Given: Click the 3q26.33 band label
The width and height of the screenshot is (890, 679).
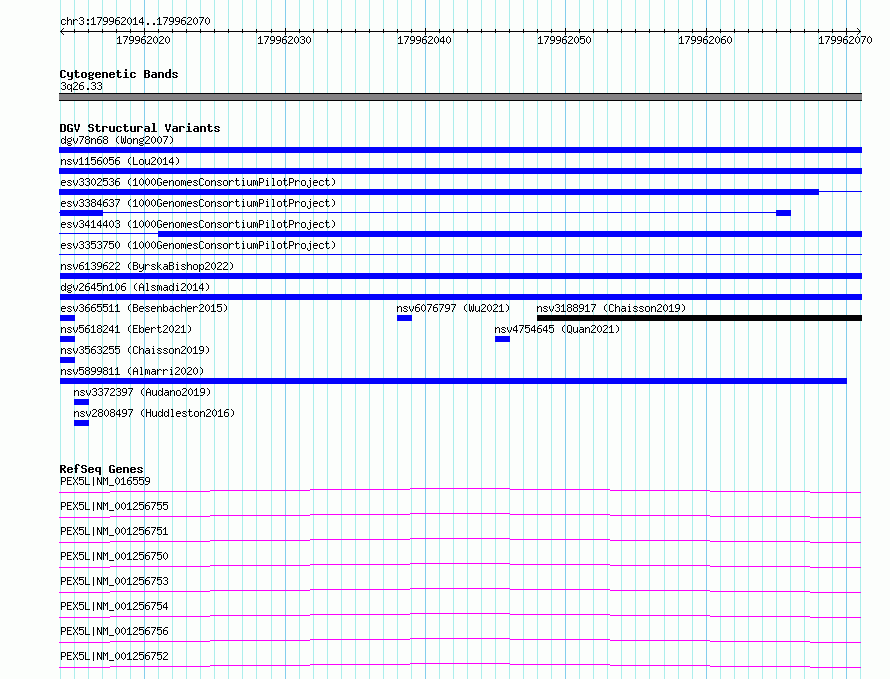Looking at the screenshot, I should pyautogui.click(x=81, y=86).
